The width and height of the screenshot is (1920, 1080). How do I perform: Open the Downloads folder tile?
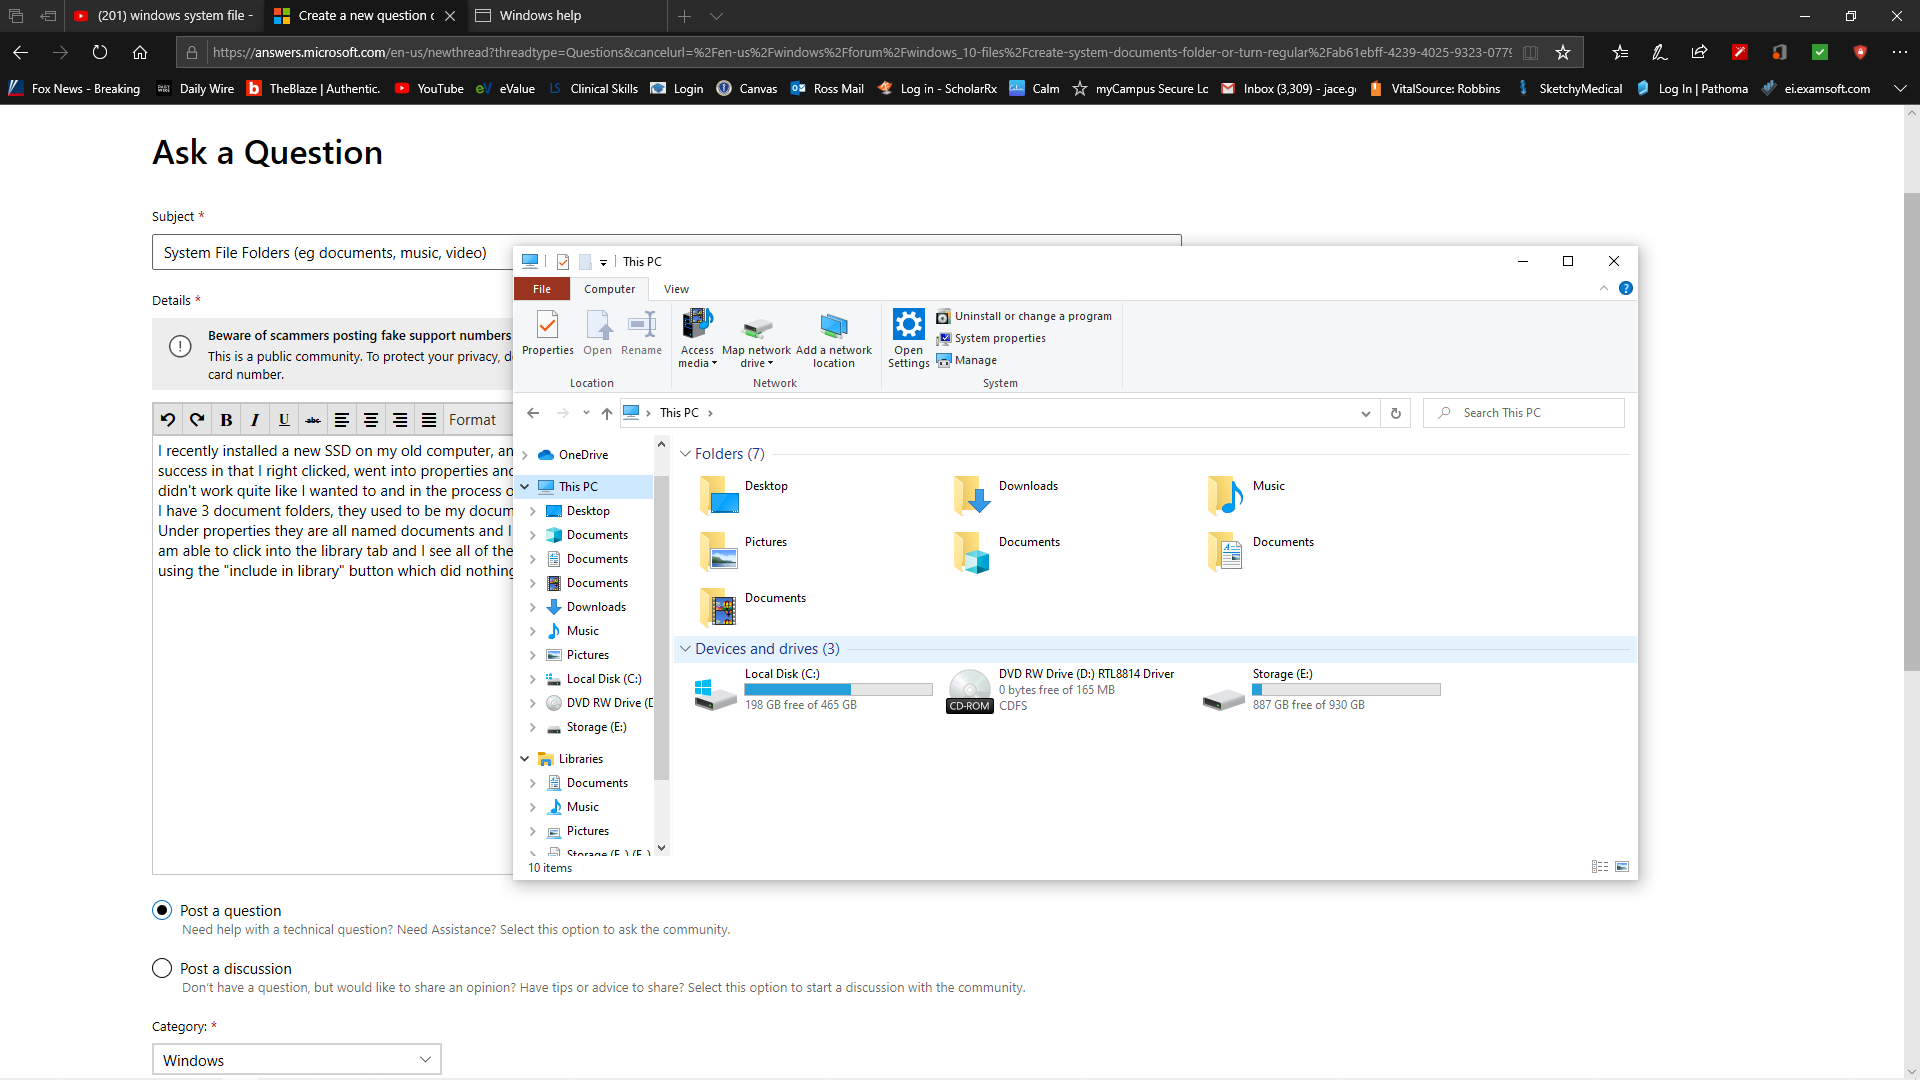pyautogui.click(x=1005, y=495)
